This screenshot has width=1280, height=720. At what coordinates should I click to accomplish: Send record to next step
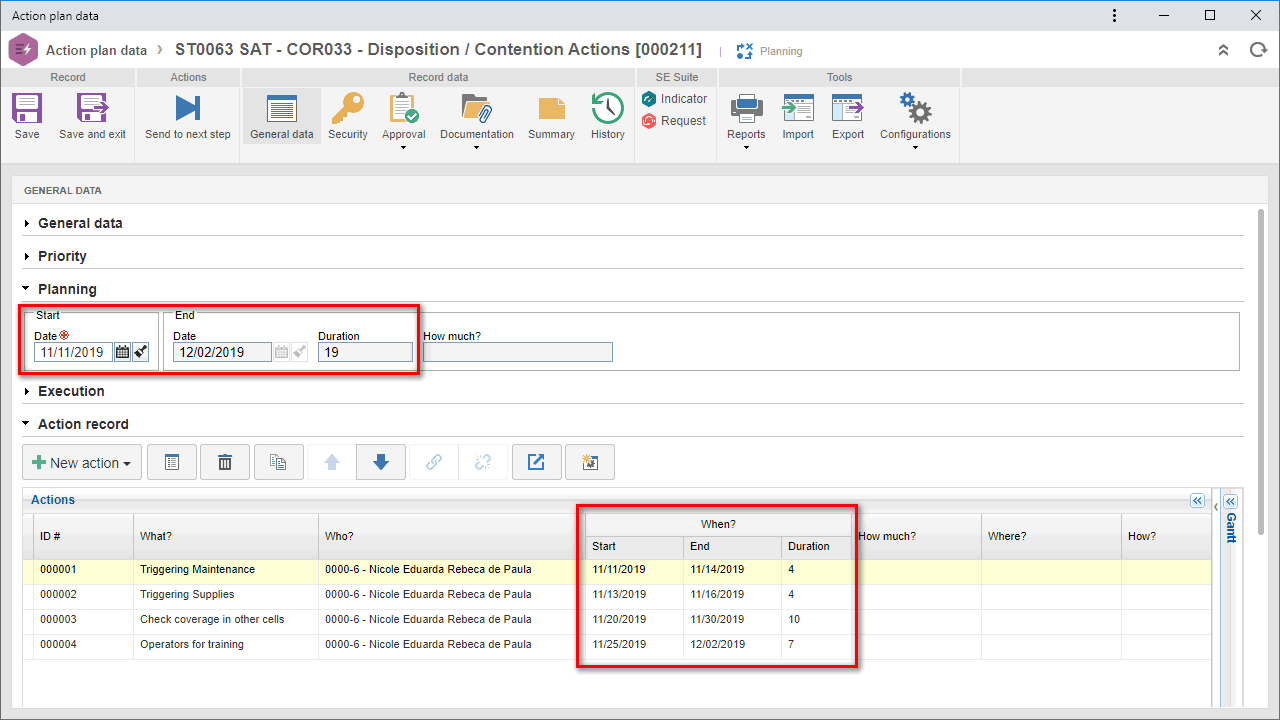click(x=188, y=116)
